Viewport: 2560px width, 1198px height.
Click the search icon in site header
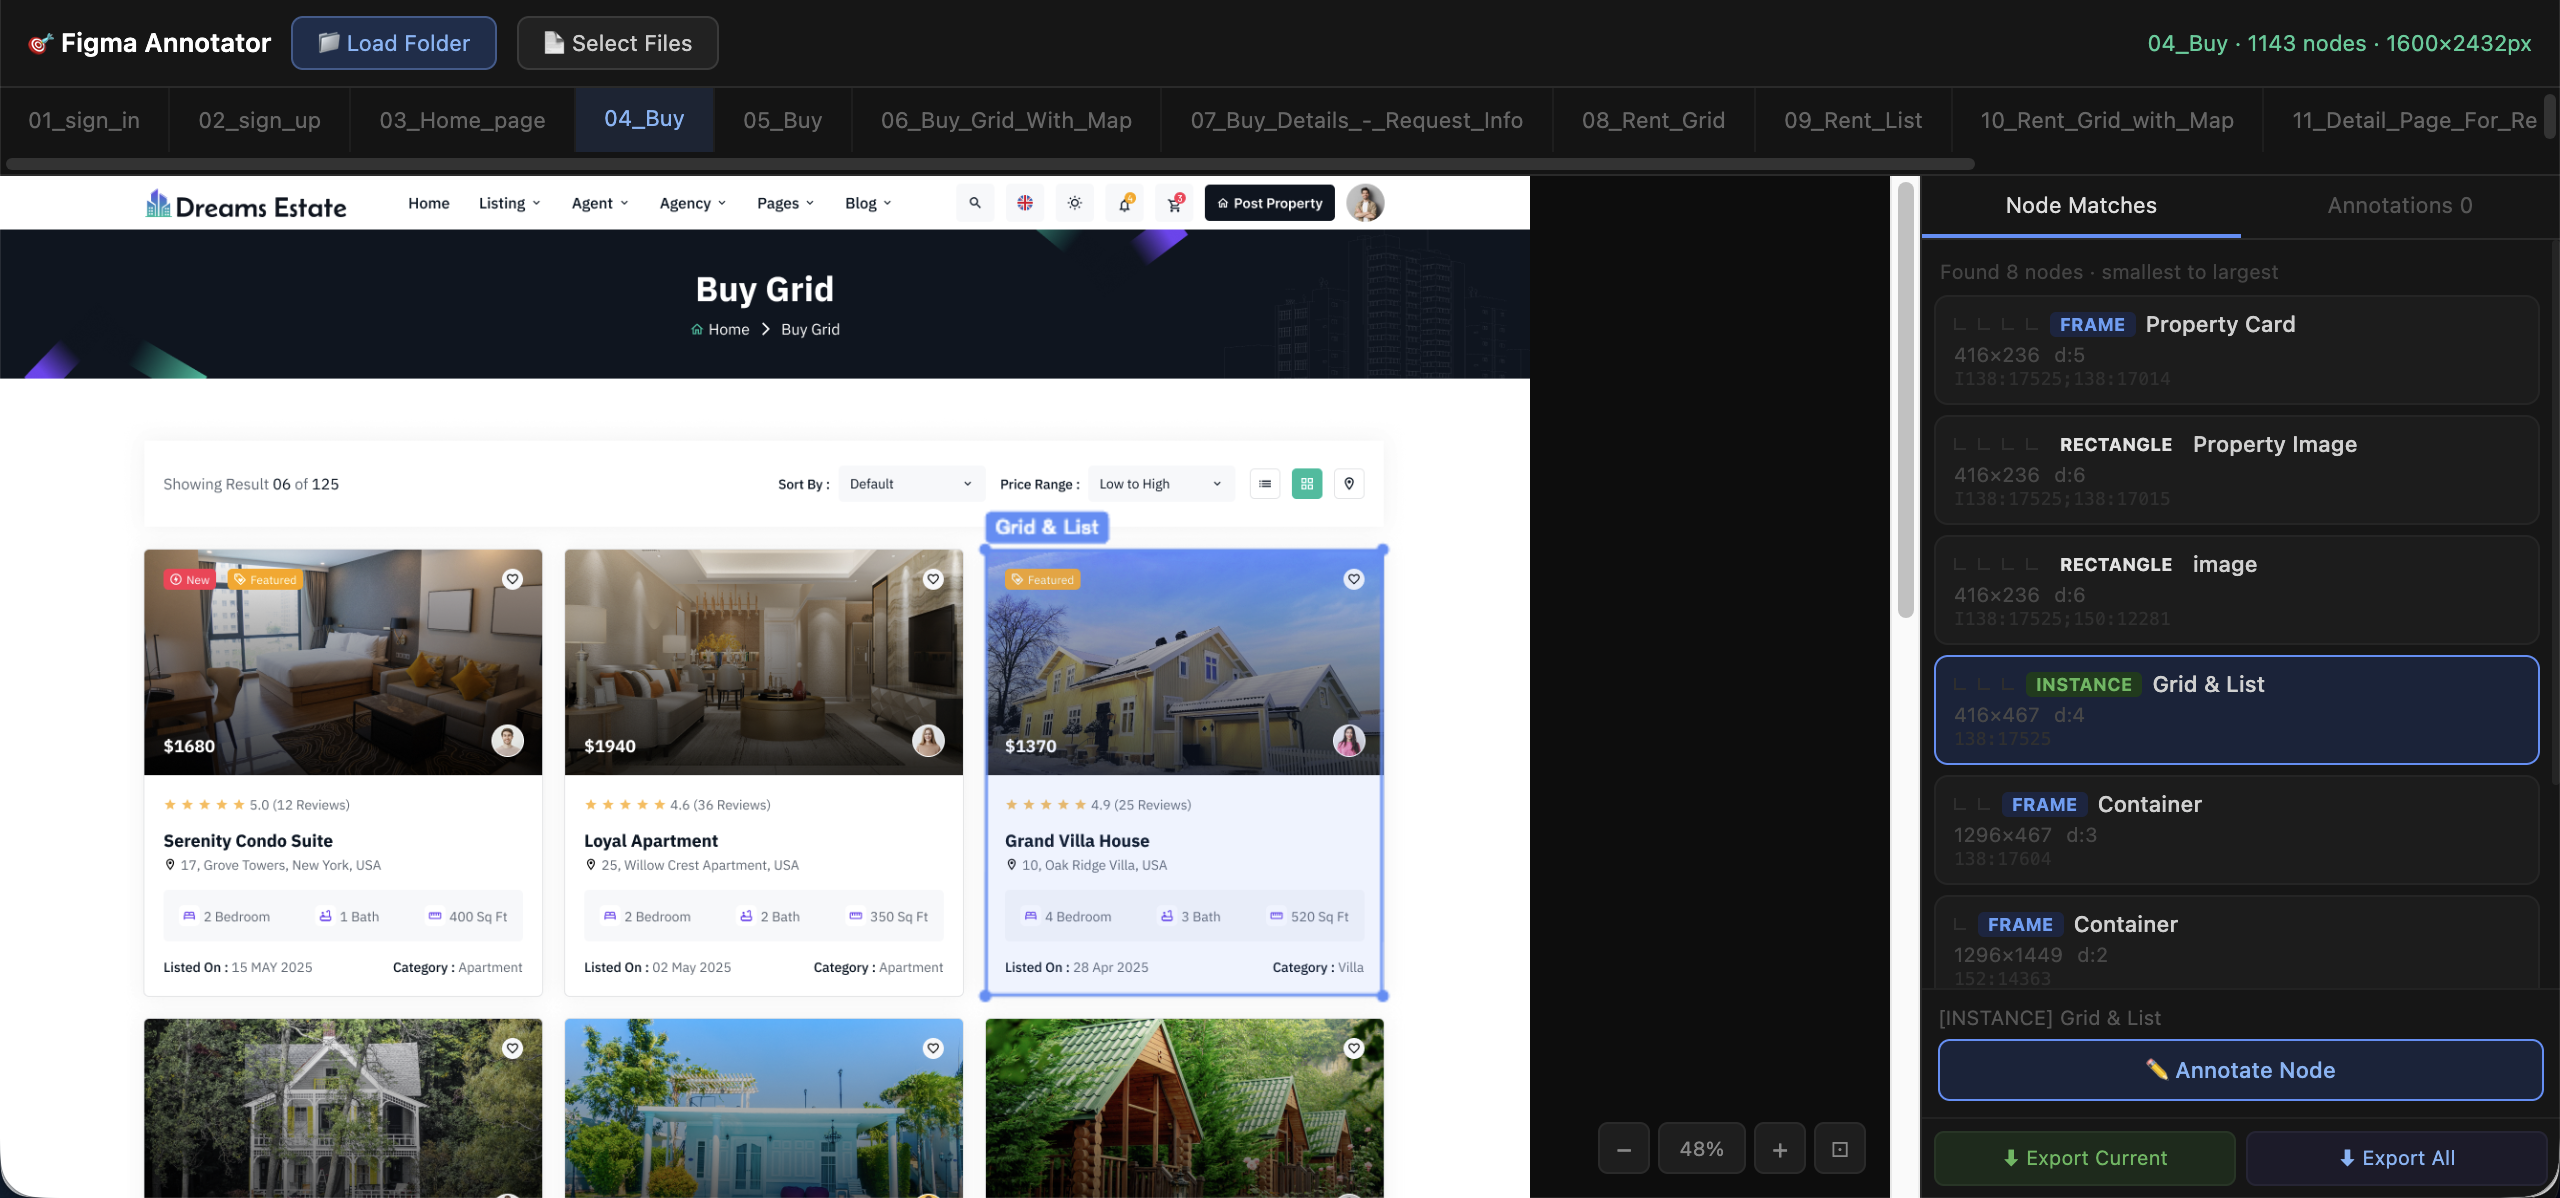pos(975,203)
